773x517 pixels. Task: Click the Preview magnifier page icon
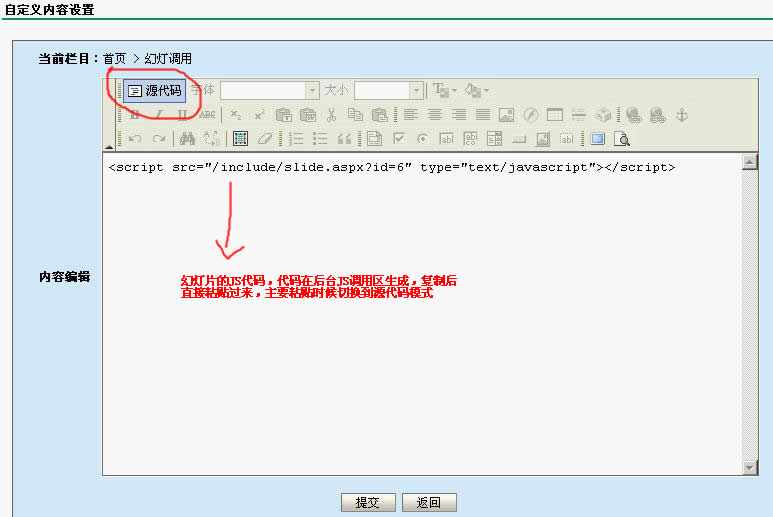[x=622, y=139]
